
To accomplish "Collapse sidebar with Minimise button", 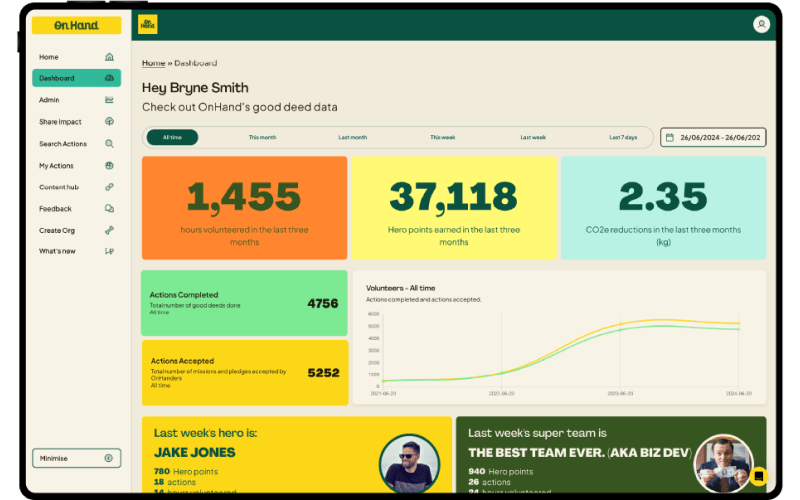I will coord(76,458).
